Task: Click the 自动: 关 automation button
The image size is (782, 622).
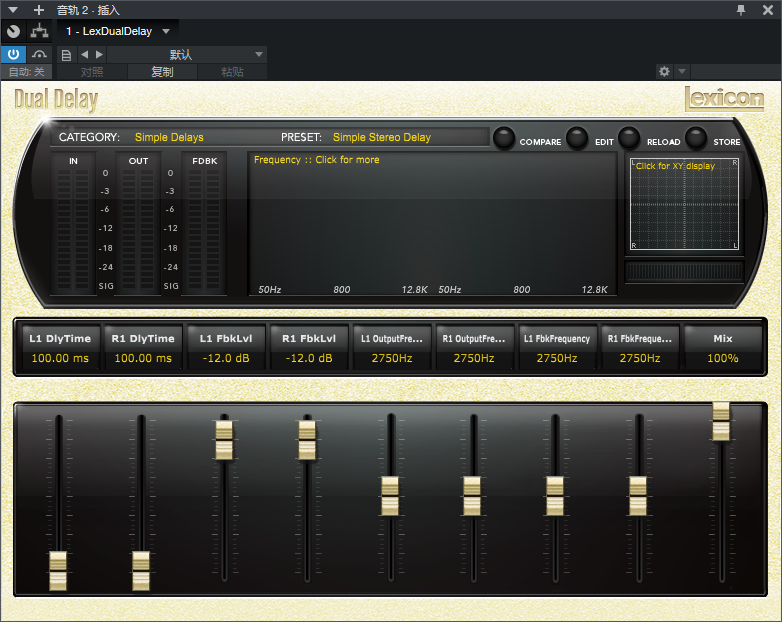Action: click(26, 72)
